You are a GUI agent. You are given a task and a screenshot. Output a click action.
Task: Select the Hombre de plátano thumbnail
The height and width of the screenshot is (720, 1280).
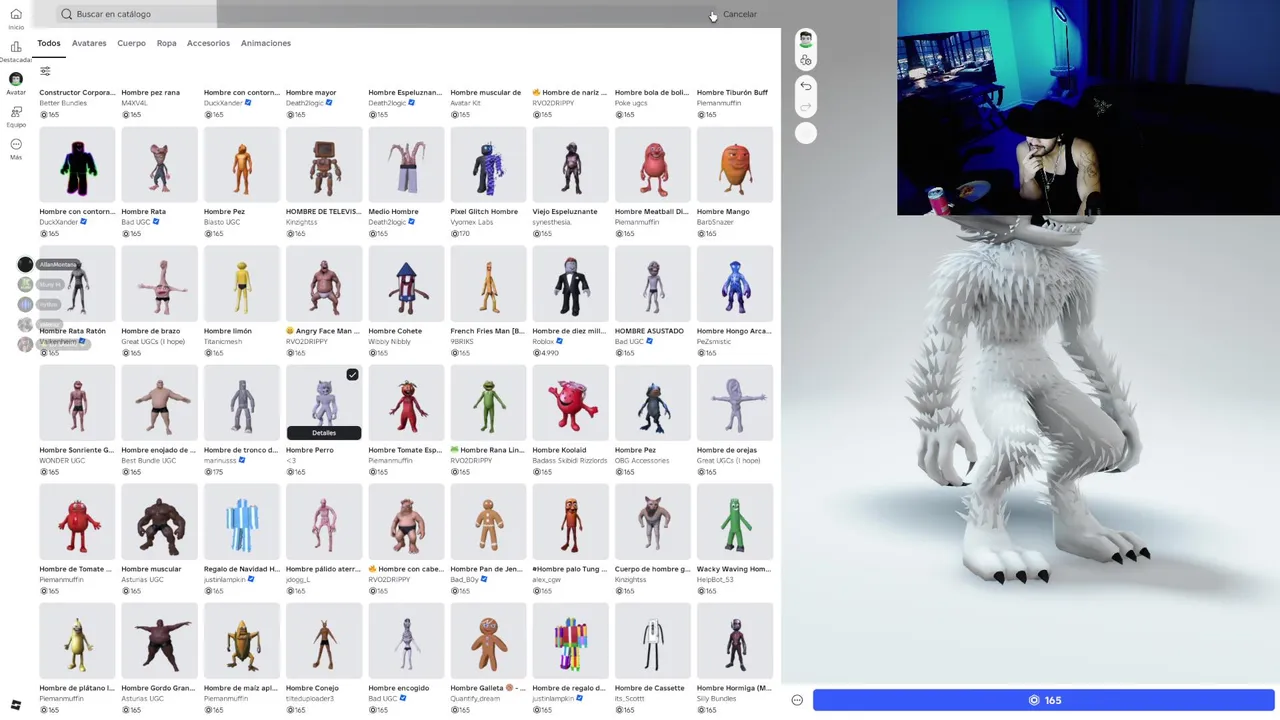pyautogui.click(x=77, y=640)
